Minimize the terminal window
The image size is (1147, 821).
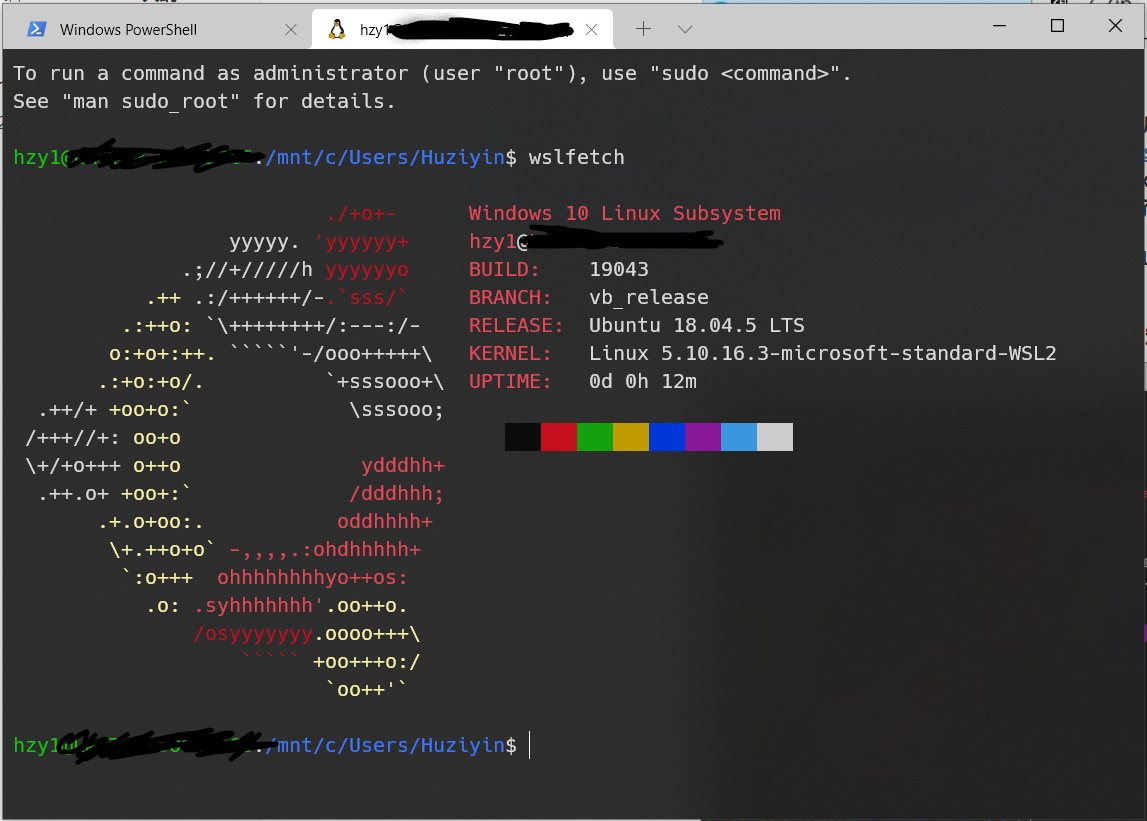pos(999,26)
